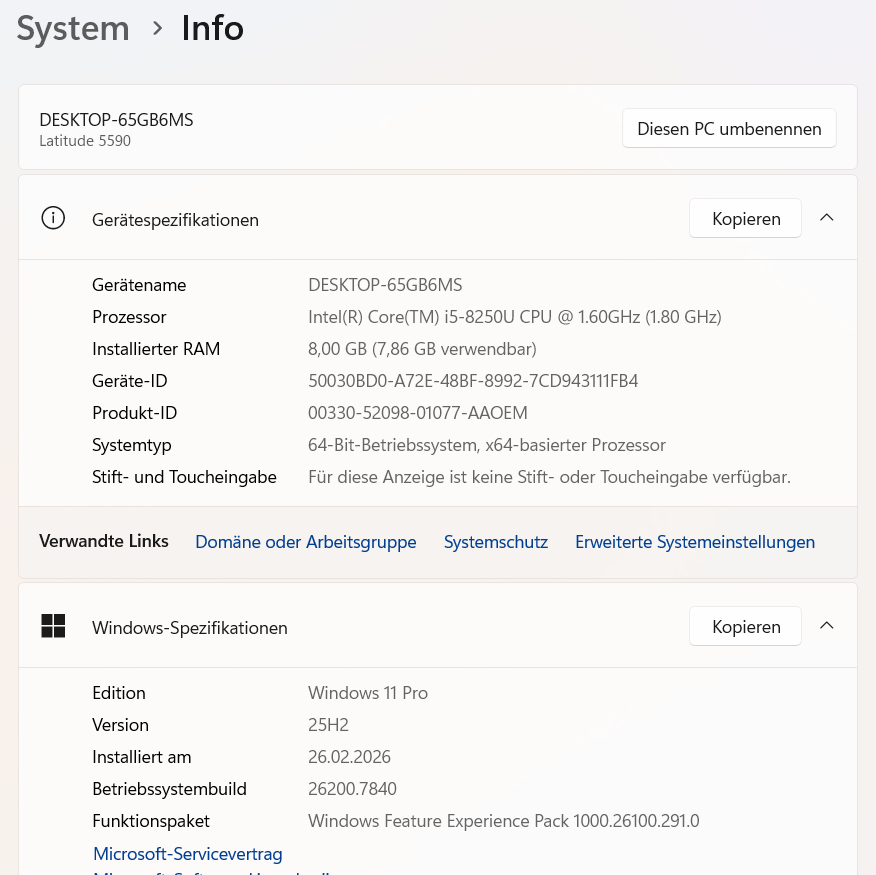
Task: Click the Funktionspaket label
Action: 151,821
